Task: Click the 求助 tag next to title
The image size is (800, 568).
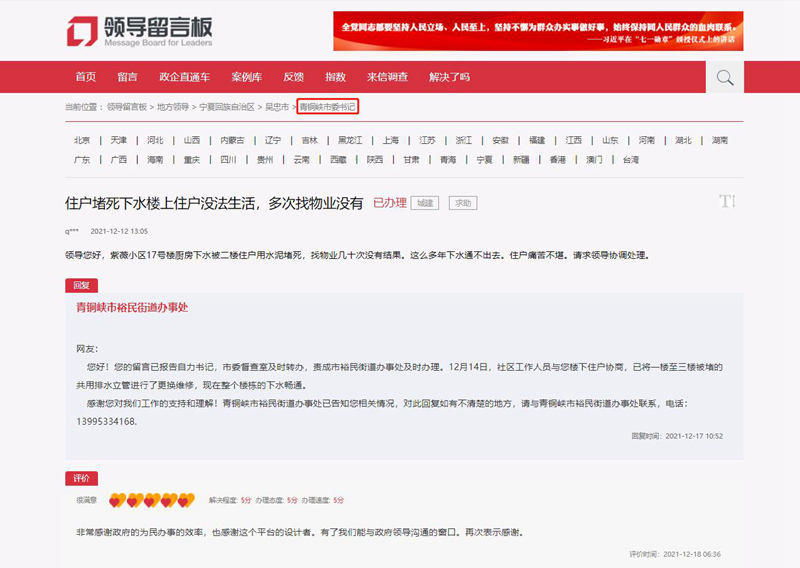Action: click(x=462, y=203)
